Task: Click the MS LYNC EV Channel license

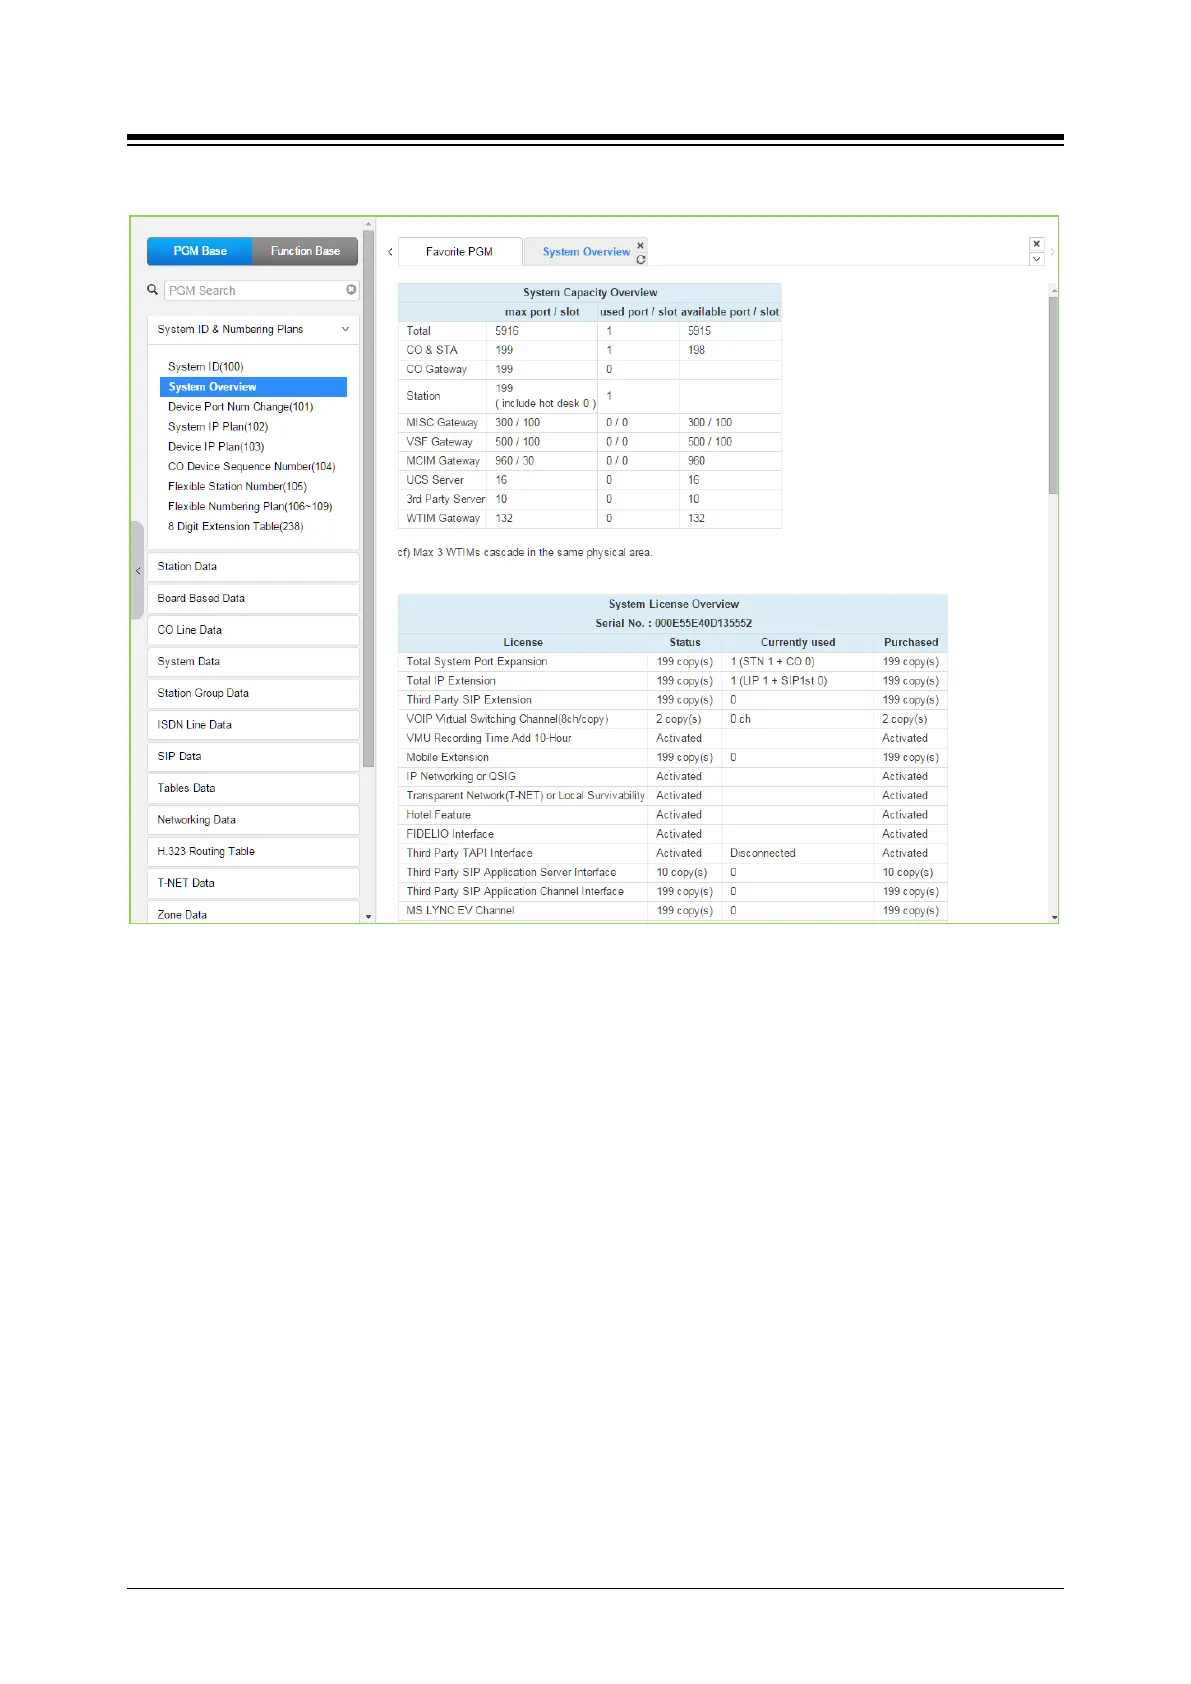Action: pyautogui.click(x=460, y=911)
